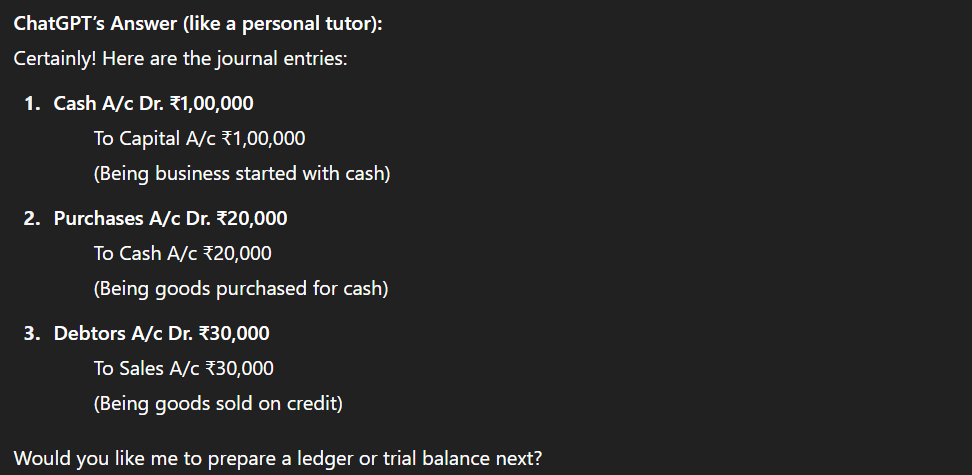Click the line "Certainly! Here are the journal entries:"
The width and height of the screenshot is (972, 475).
(x=180, y=59)
